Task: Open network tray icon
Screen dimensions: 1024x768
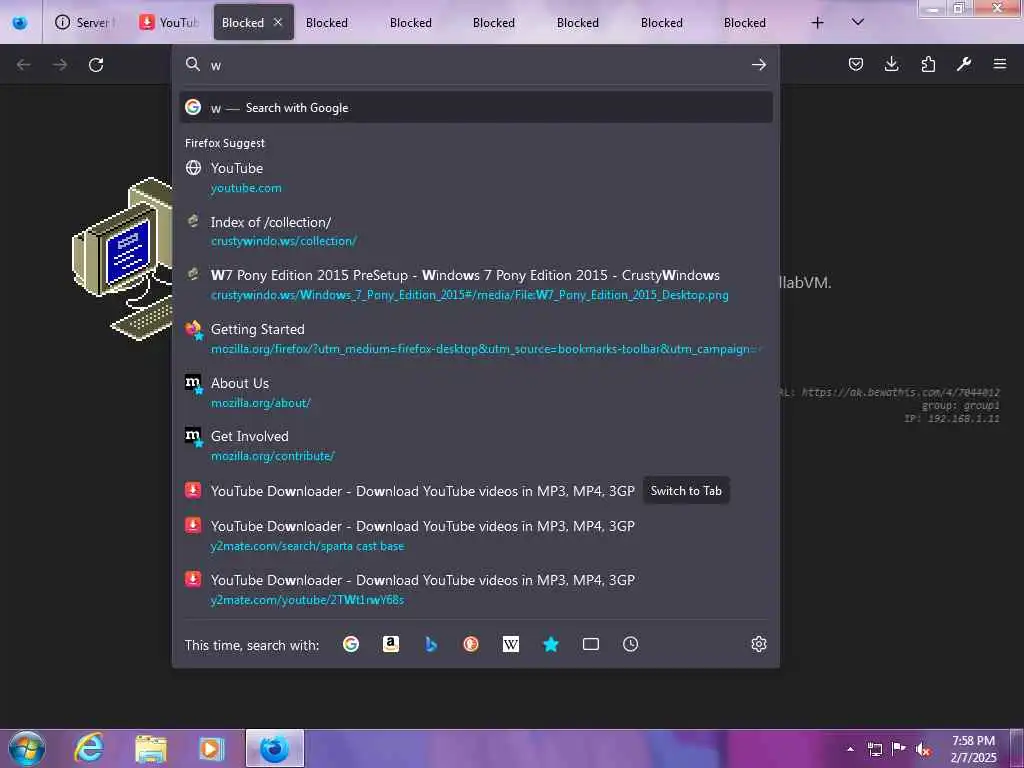Action: pos(874,749)
